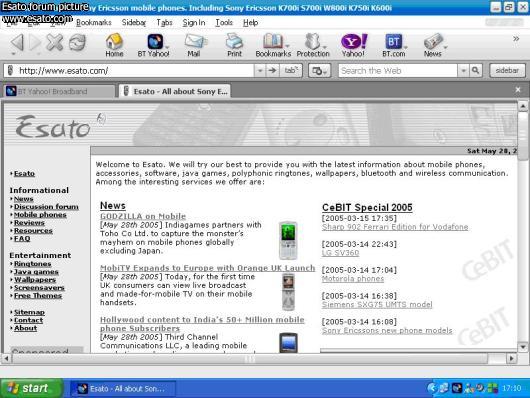
Task: Open GODZILLA on Mobile news link
Action: coord(143,216)
